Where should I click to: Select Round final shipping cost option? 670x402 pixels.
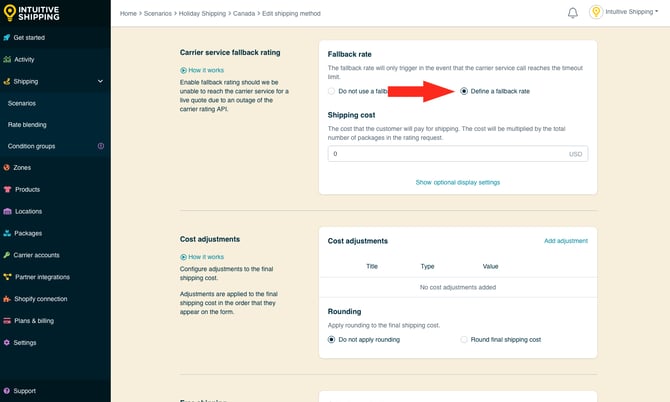[x=464, y=339]
